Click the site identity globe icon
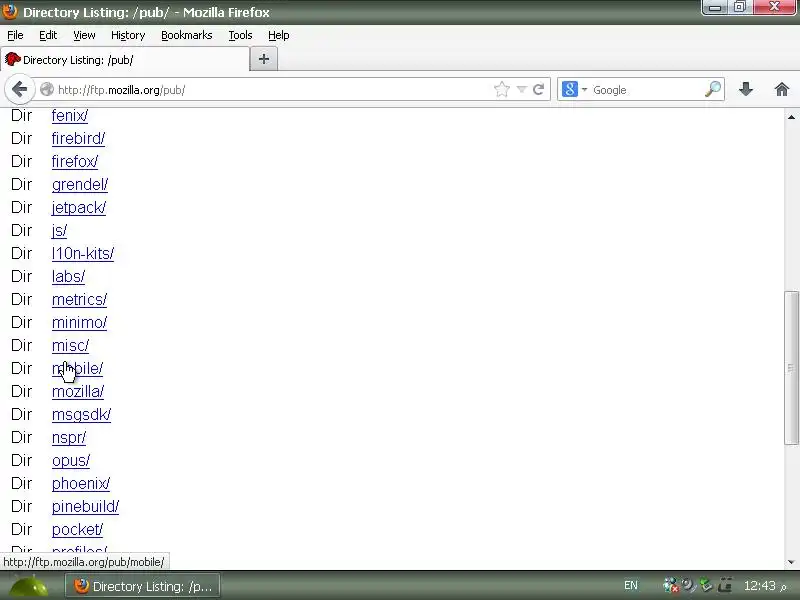 coord(46,90)
